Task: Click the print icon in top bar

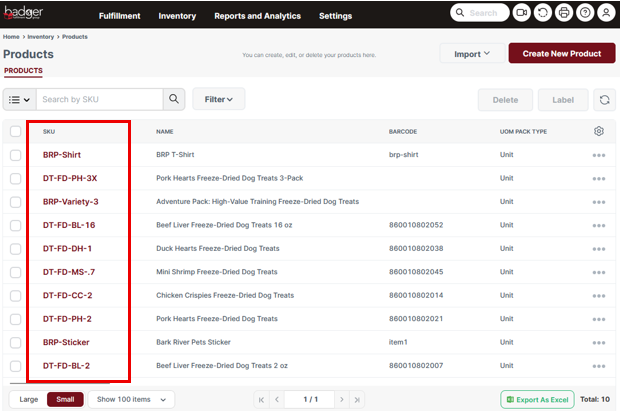Action: click(564, 13)
